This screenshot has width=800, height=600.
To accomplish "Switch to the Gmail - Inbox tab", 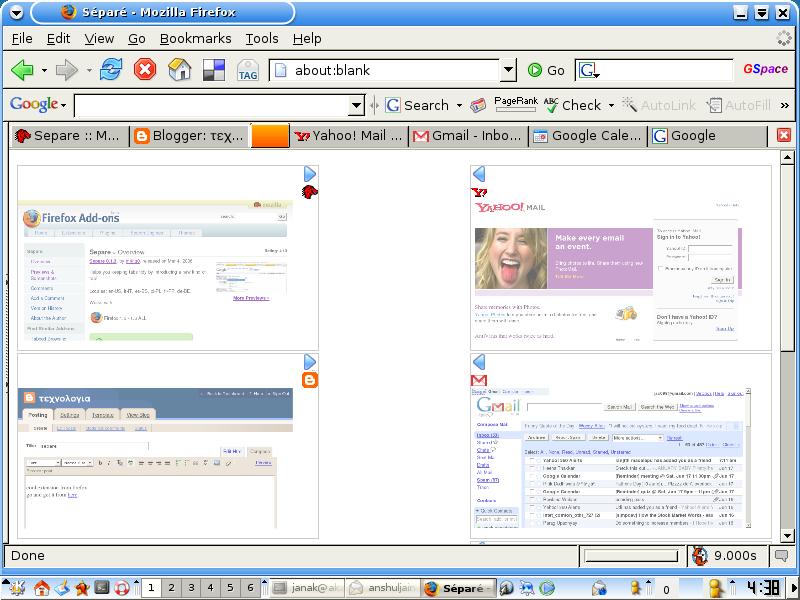I will point(468,136).
